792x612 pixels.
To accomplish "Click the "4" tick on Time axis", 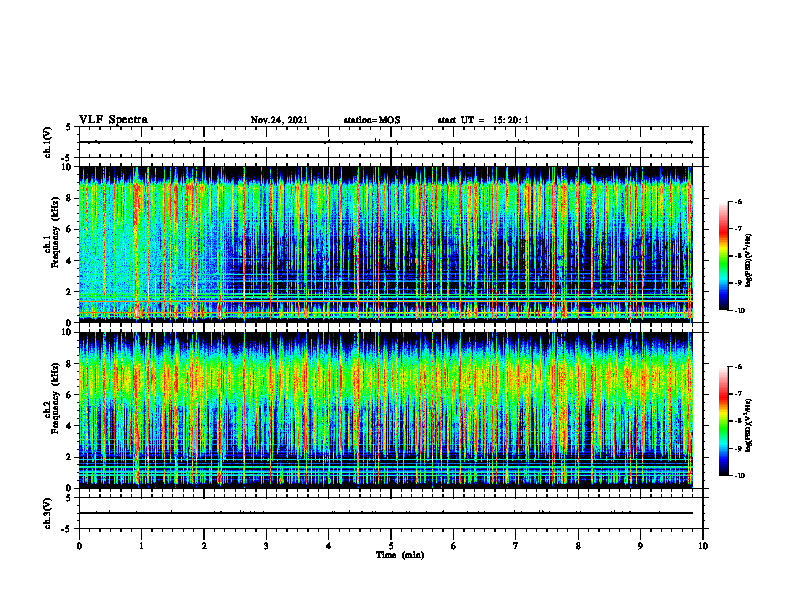I will click(329, 546).
